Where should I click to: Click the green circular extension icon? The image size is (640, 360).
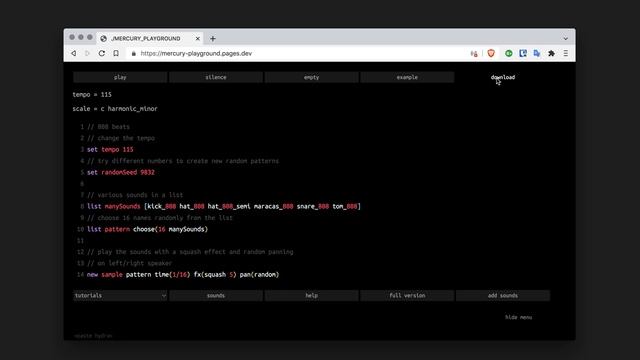pos(509,53)
